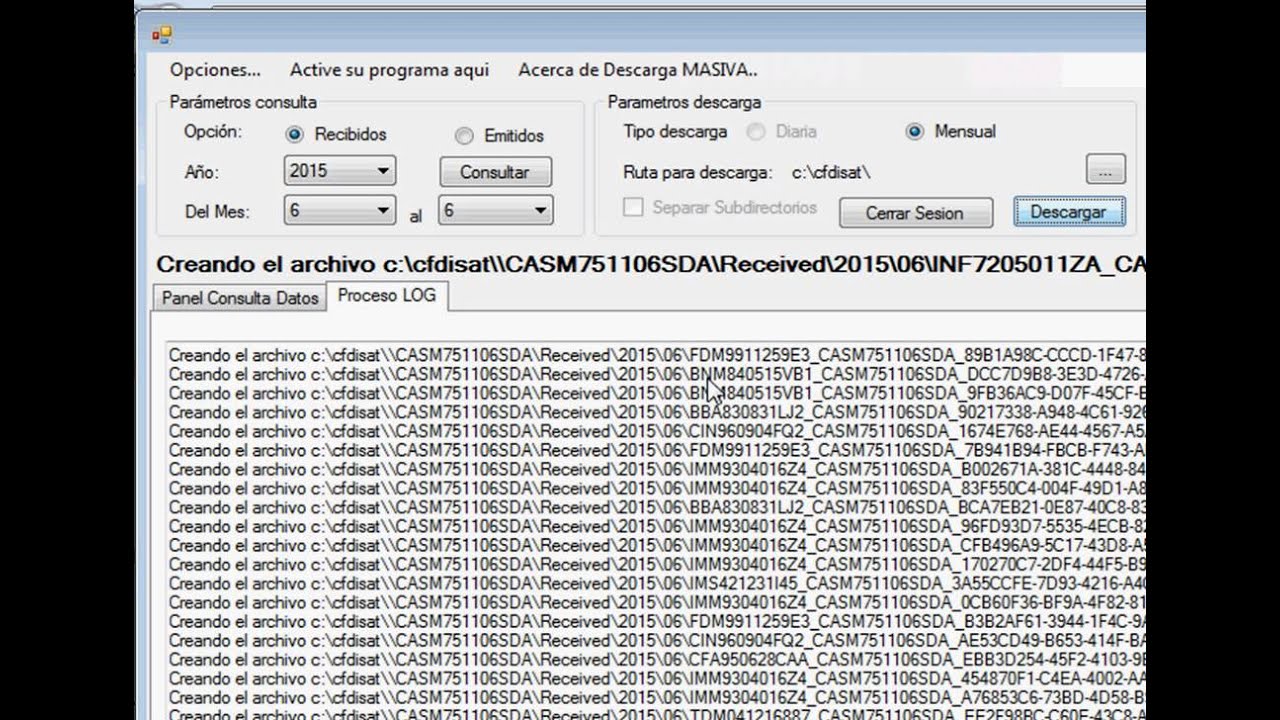The image size is (1280, 720).
Task: Select log line containing AE53CD49-B653-414F
Action: [657, 640]
